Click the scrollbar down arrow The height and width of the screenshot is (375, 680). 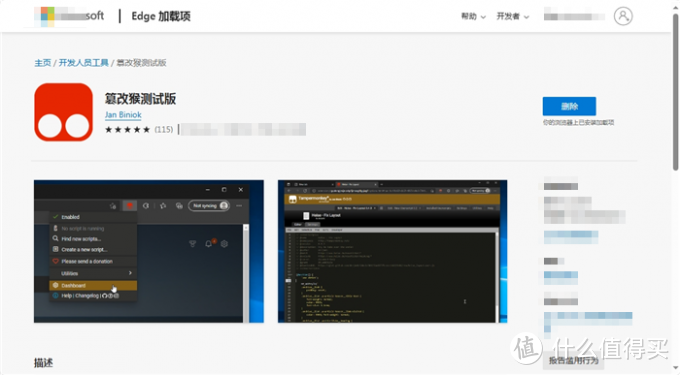675,368
